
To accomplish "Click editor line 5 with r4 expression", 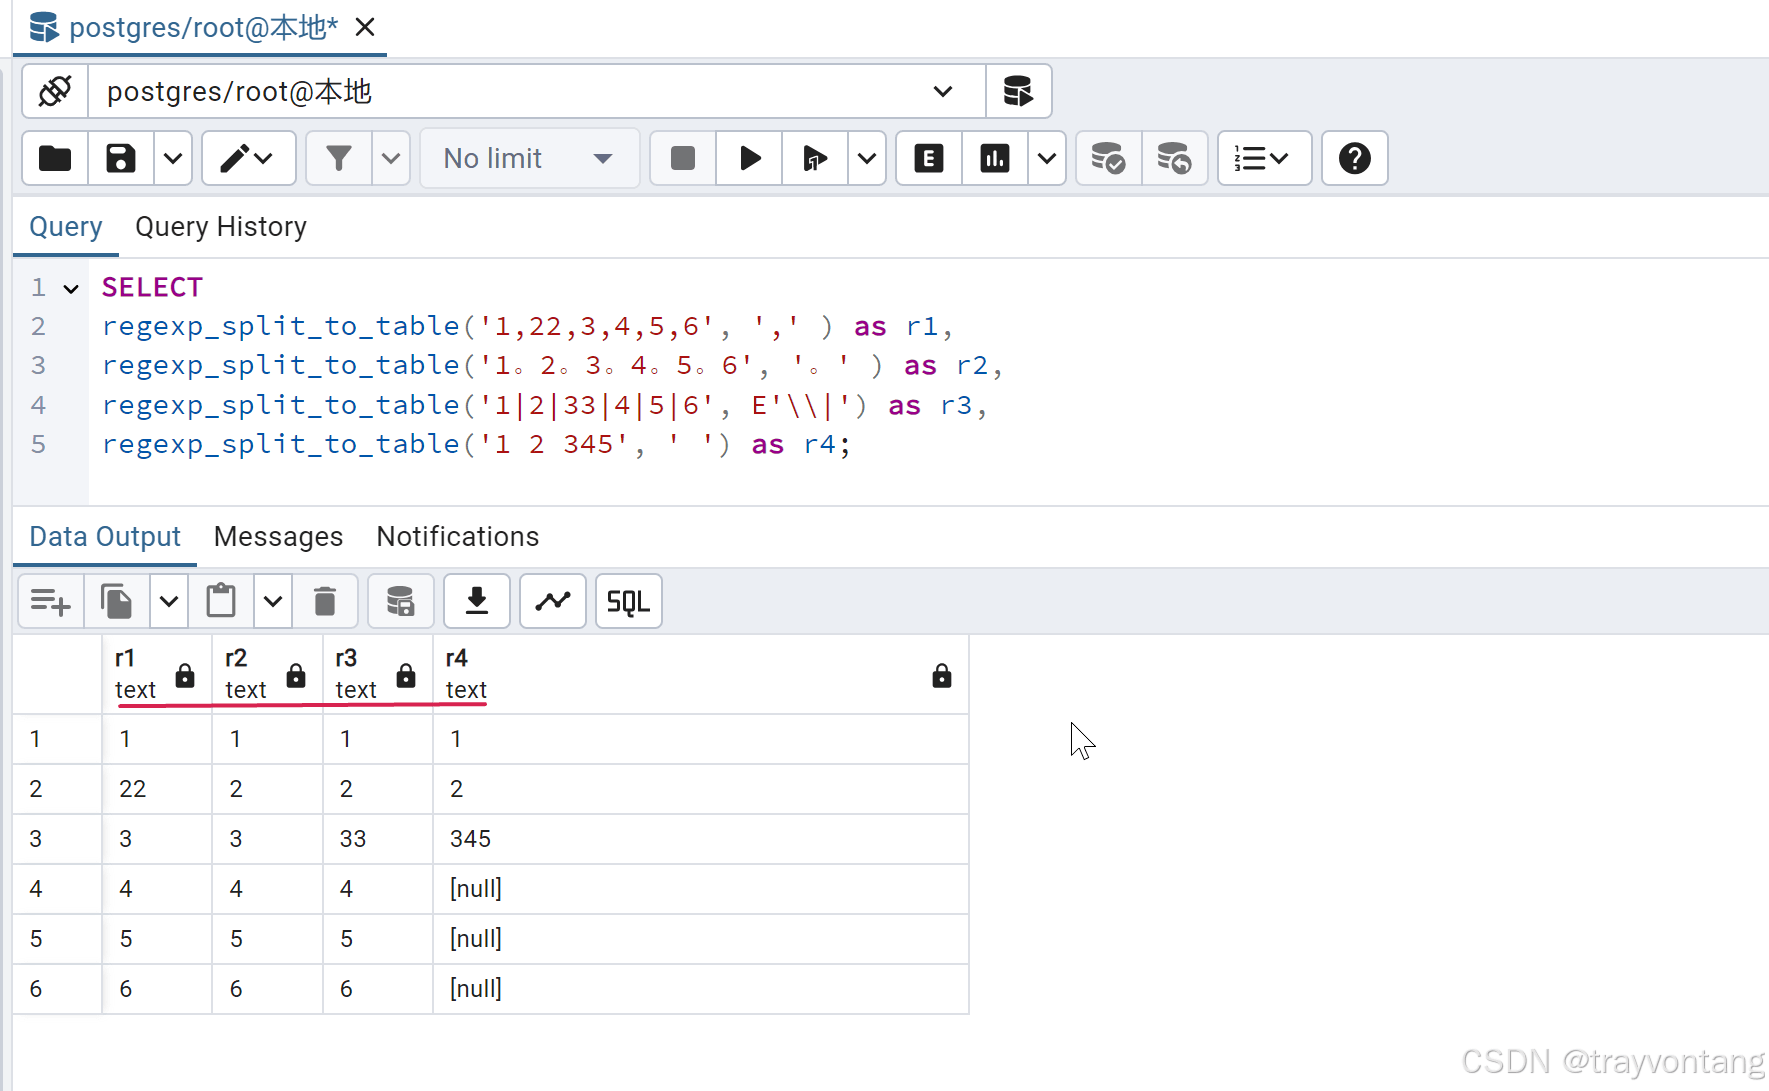I will [x=476, y=444].
